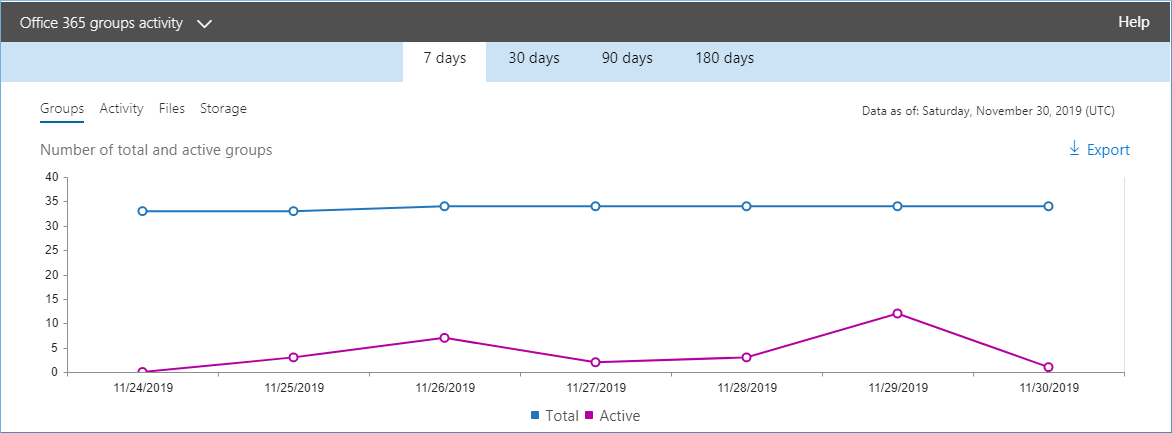Screen dimensions: 1172x433
Task: Switch to the 30 days period
Action: [534, 58]
